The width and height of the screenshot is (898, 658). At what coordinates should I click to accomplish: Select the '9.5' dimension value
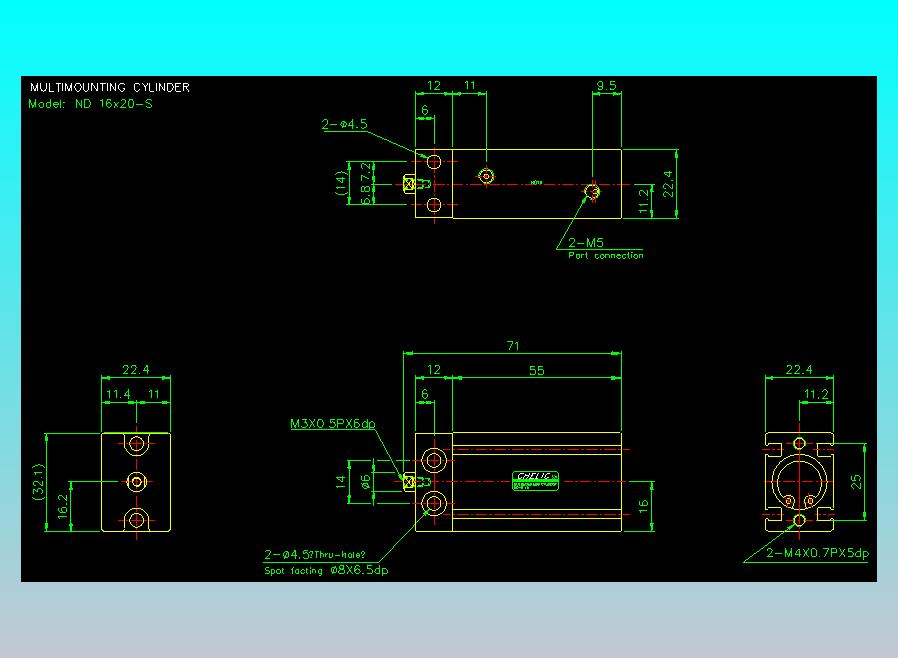(x=606, y=86)
